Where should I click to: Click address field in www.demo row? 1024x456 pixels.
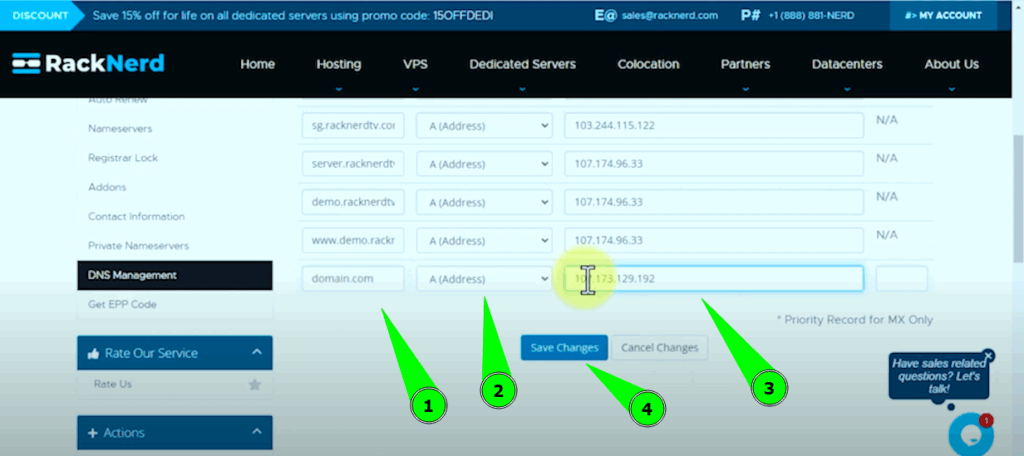714,240
